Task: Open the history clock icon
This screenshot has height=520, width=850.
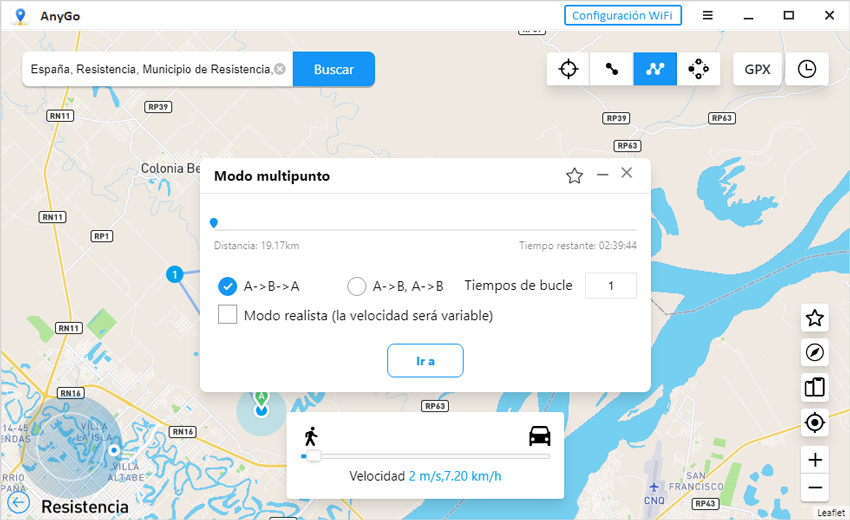Action: coord(806,69)
